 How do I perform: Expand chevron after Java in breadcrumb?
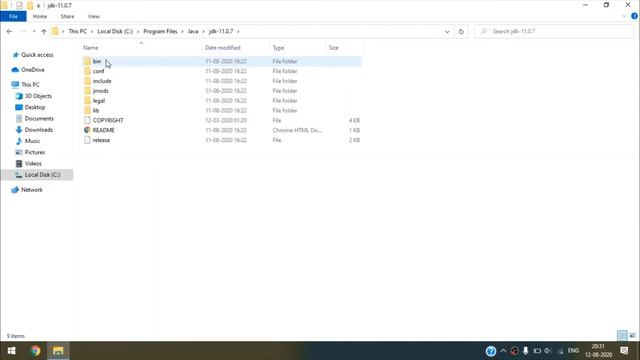point(203,31)
